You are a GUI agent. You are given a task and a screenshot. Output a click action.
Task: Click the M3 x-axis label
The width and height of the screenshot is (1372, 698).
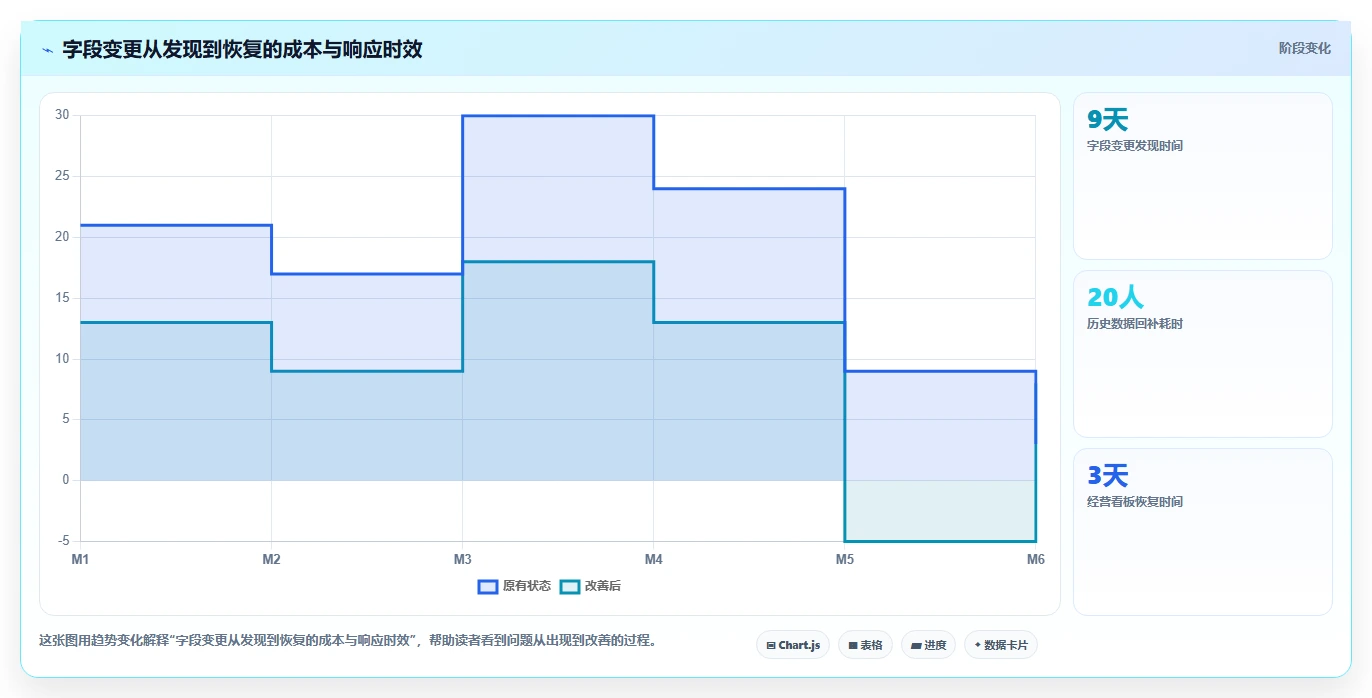(462, 559)
